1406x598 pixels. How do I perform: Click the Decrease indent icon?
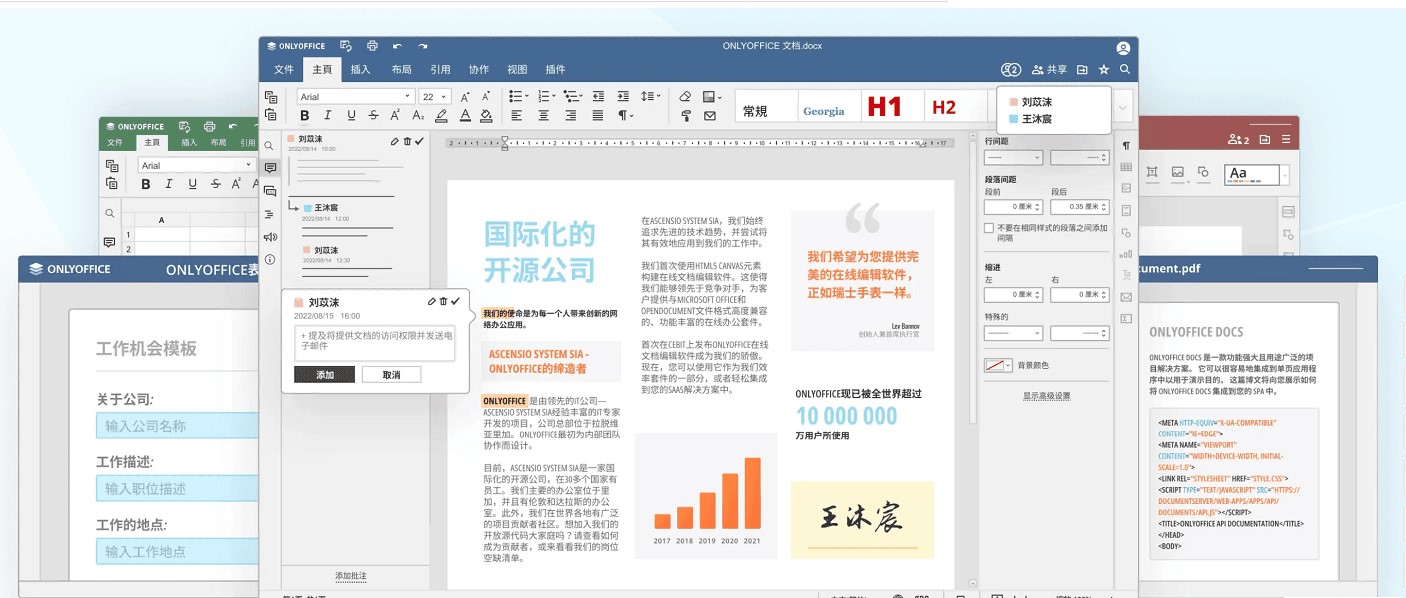click(x=598, y=96)
